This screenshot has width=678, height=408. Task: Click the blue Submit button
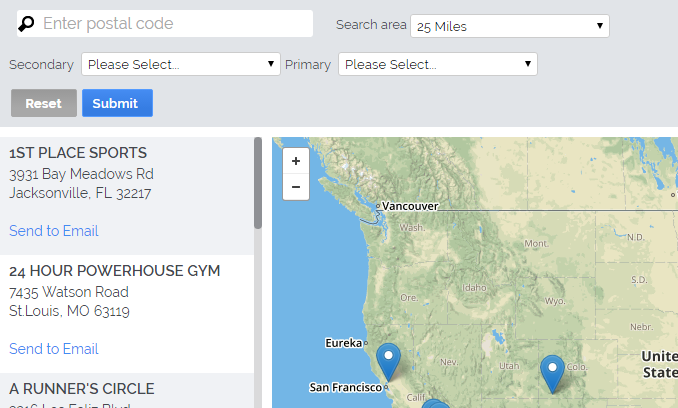pyautogui.click(x=117, y=103)
